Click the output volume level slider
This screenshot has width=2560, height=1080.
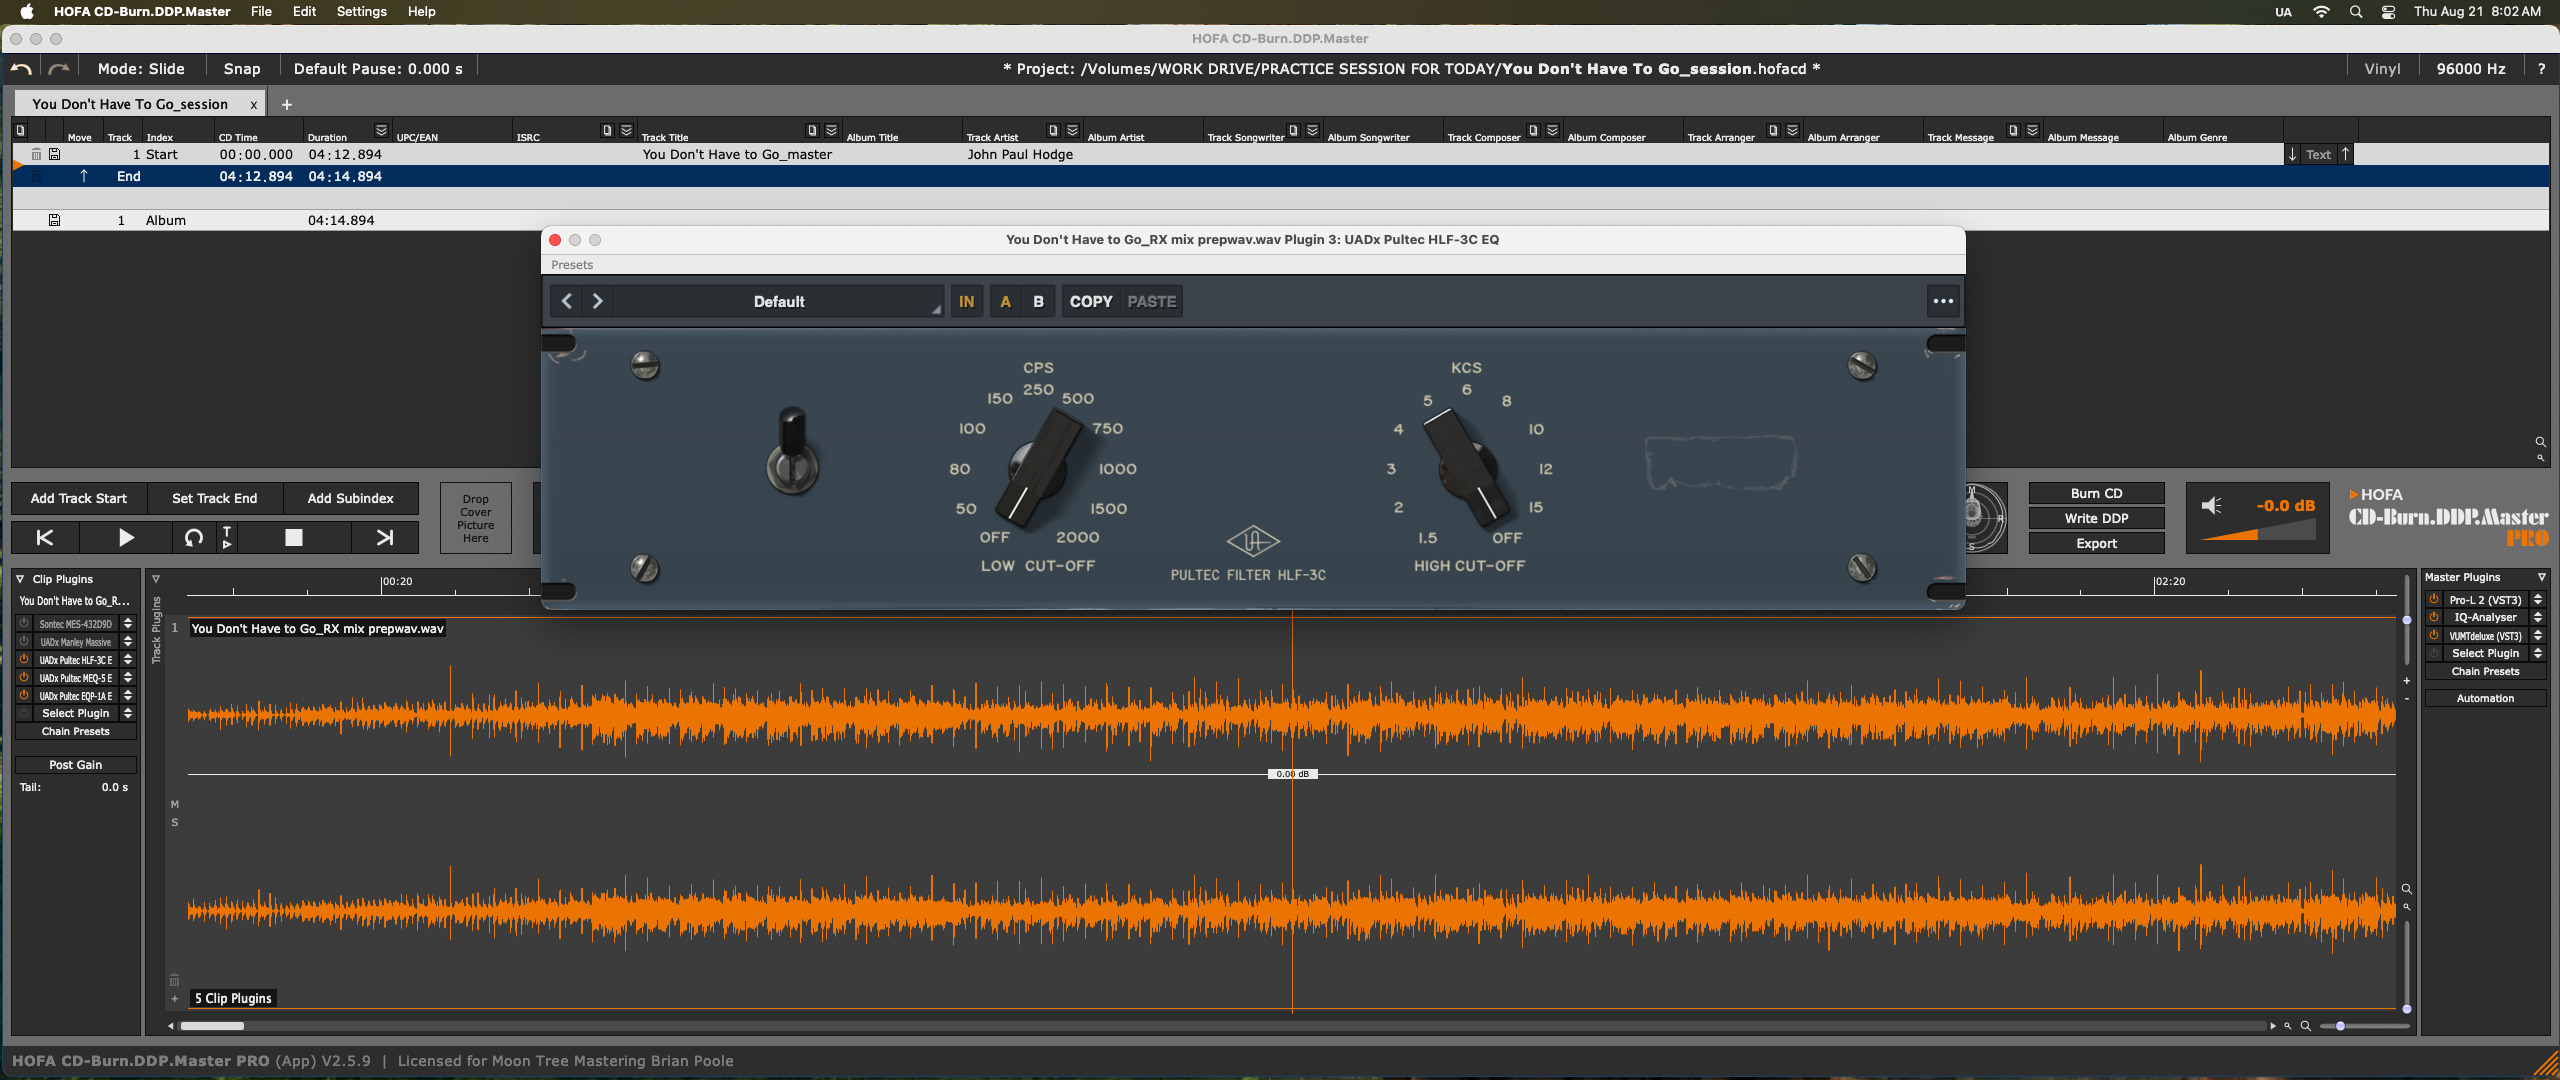pyautogui.click(x=2258, y=534)
